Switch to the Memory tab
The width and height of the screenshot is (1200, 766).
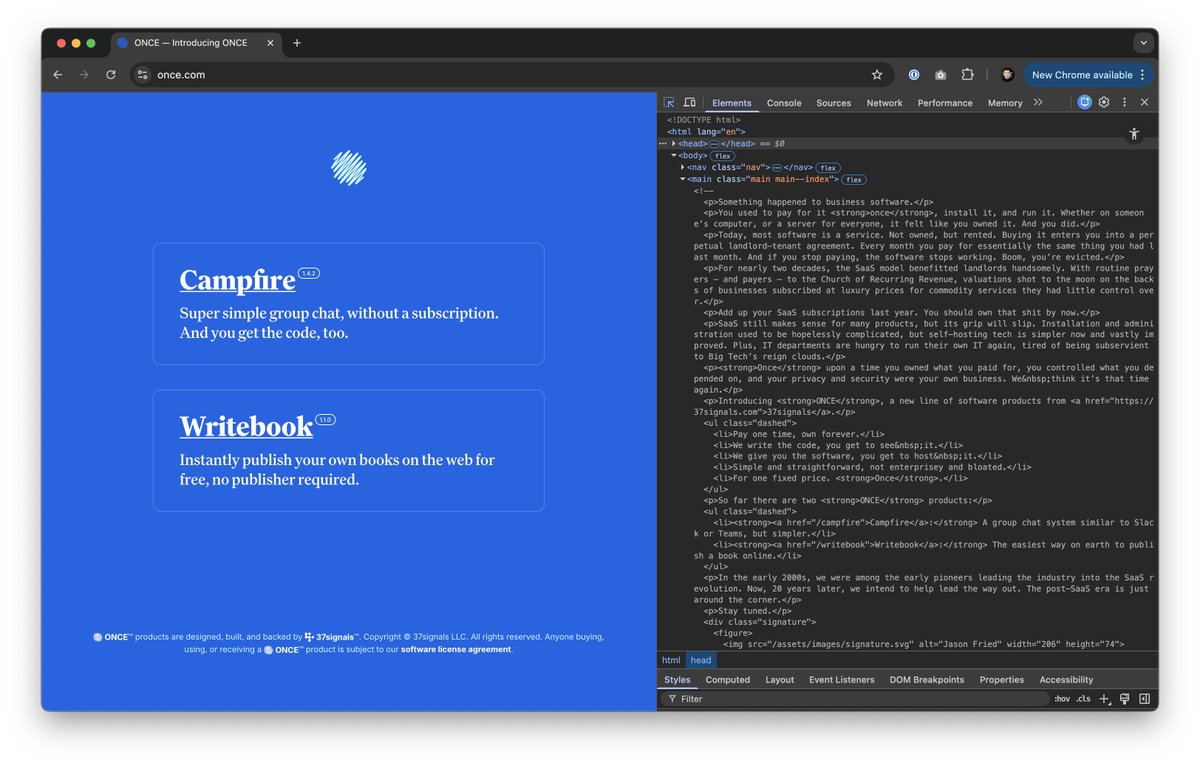(x=1005, y=103)
